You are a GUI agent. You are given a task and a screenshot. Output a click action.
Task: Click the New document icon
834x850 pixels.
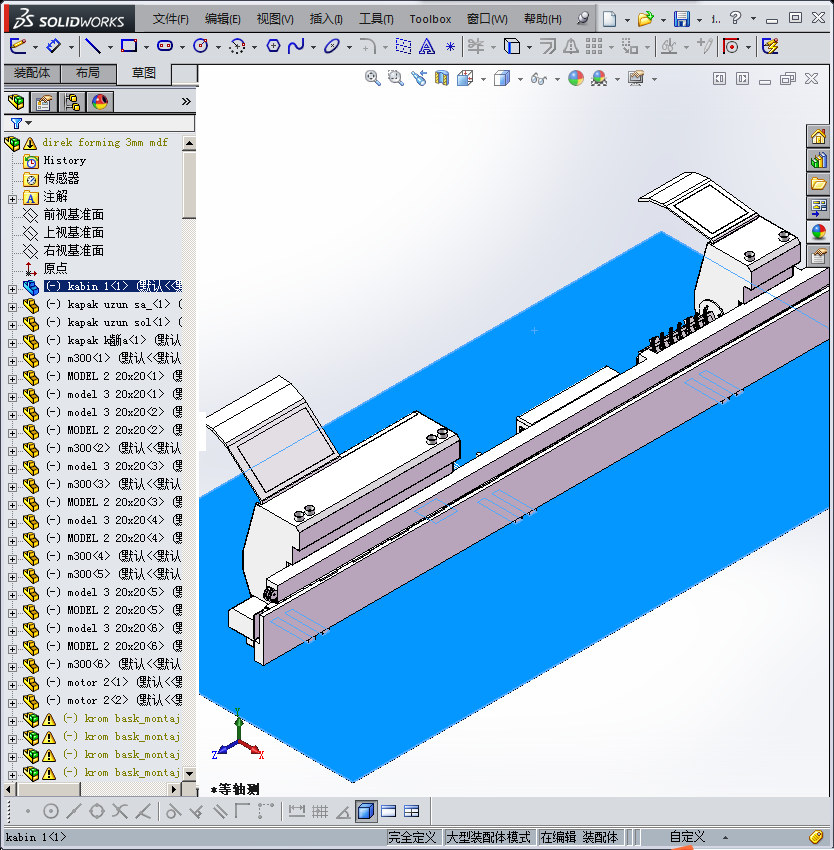[610, 19]
